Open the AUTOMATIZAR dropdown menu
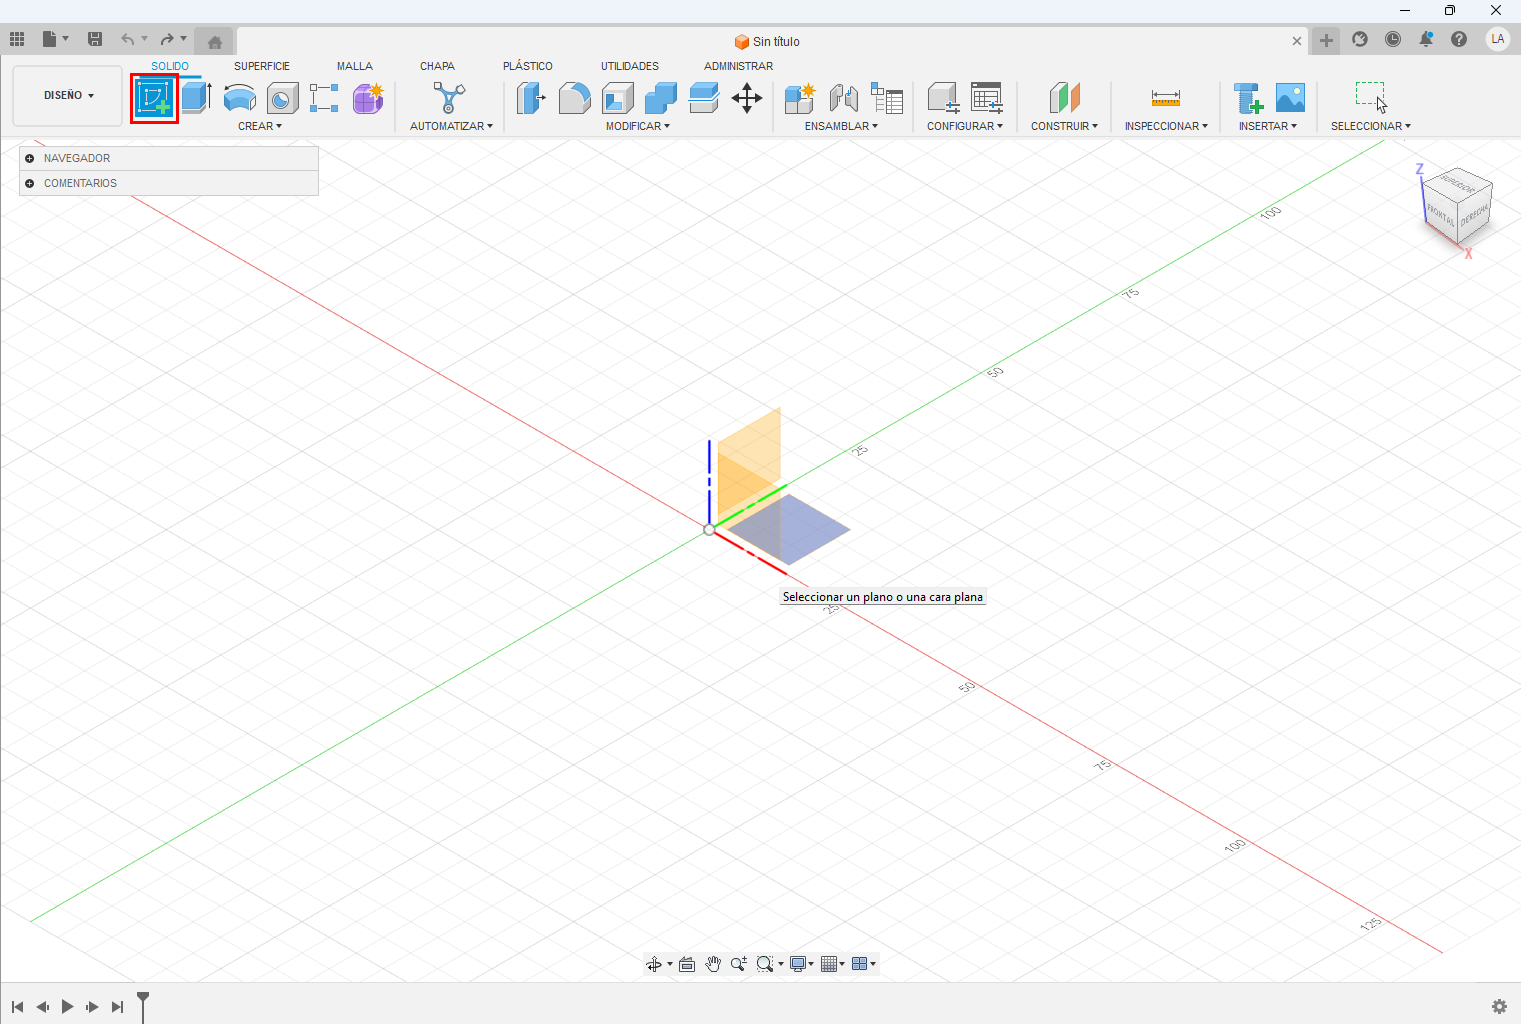The height and width of the screenshot is (1024, 1521). pyautogui.click(x=451, y=126)
